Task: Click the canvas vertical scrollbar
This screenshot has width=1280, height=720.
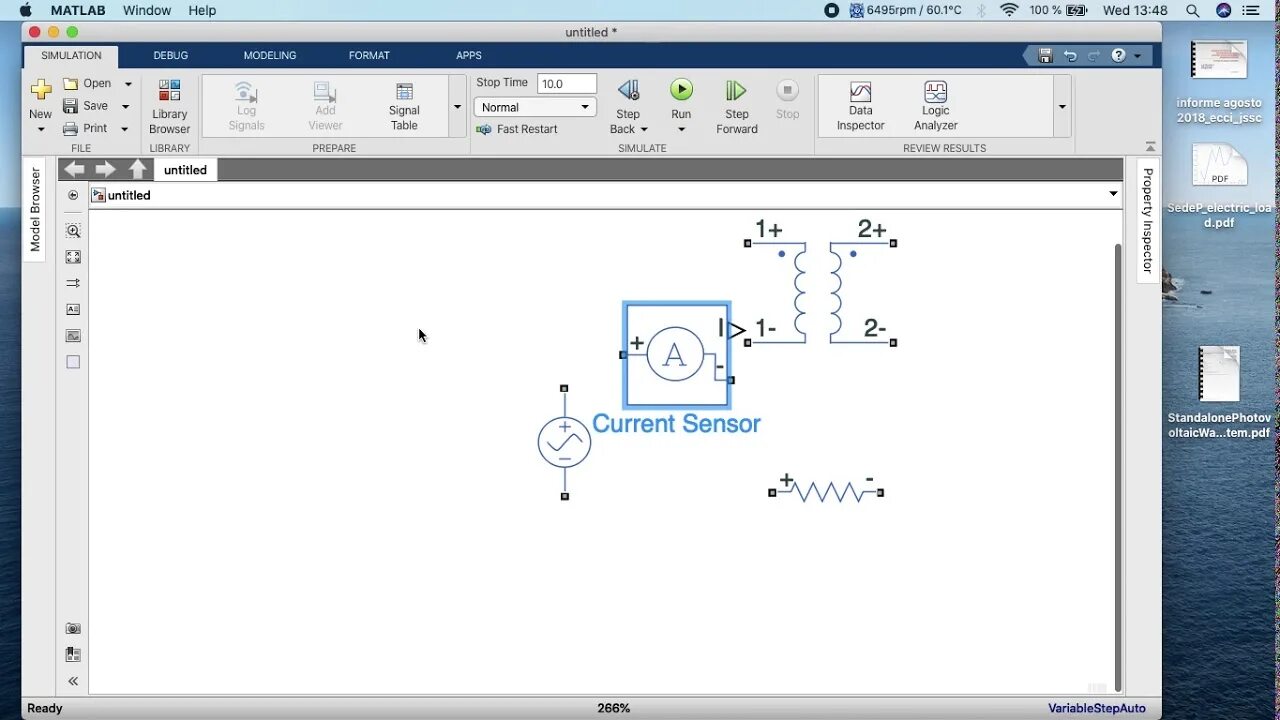Action: (1119, 465)
